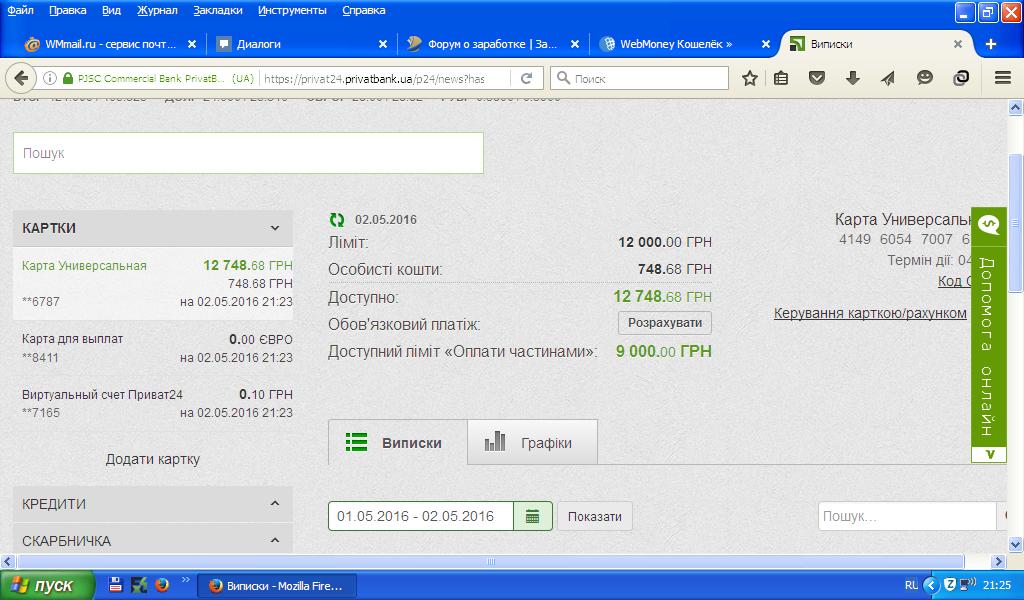Open the calendar date picker icon
Viewport: 1024px width, 600px height.
[532, 516]
